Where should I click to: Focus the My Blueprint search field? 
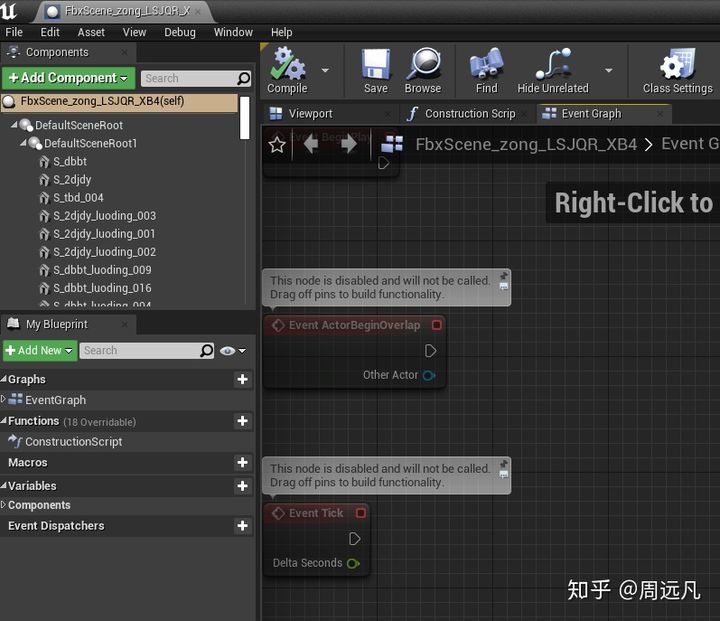click(x=140, y=350)
